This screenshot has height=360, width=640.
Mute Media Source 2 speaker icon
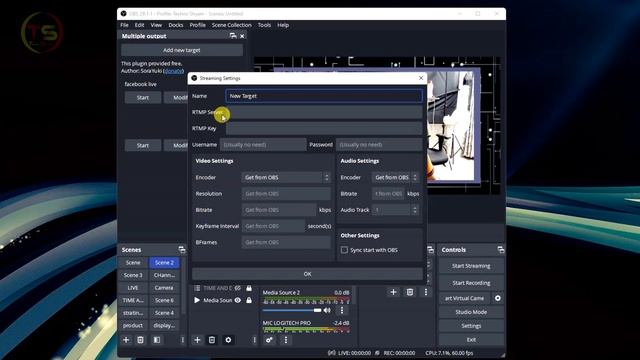coord(327,310)
